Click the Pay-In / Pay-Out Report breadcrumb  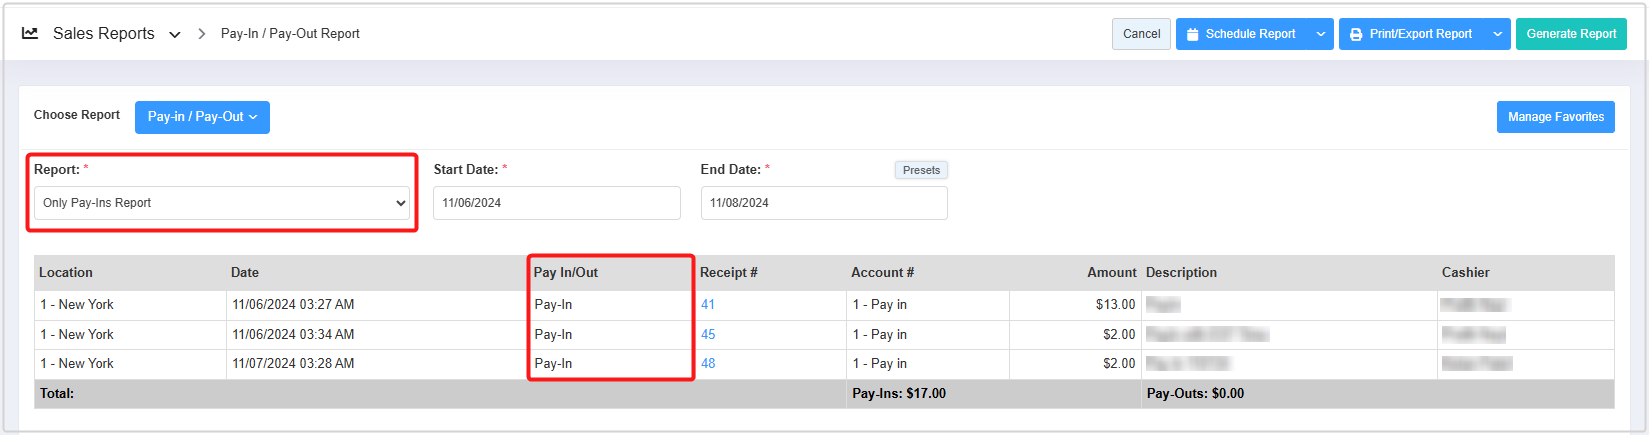(x=290, y=34)
